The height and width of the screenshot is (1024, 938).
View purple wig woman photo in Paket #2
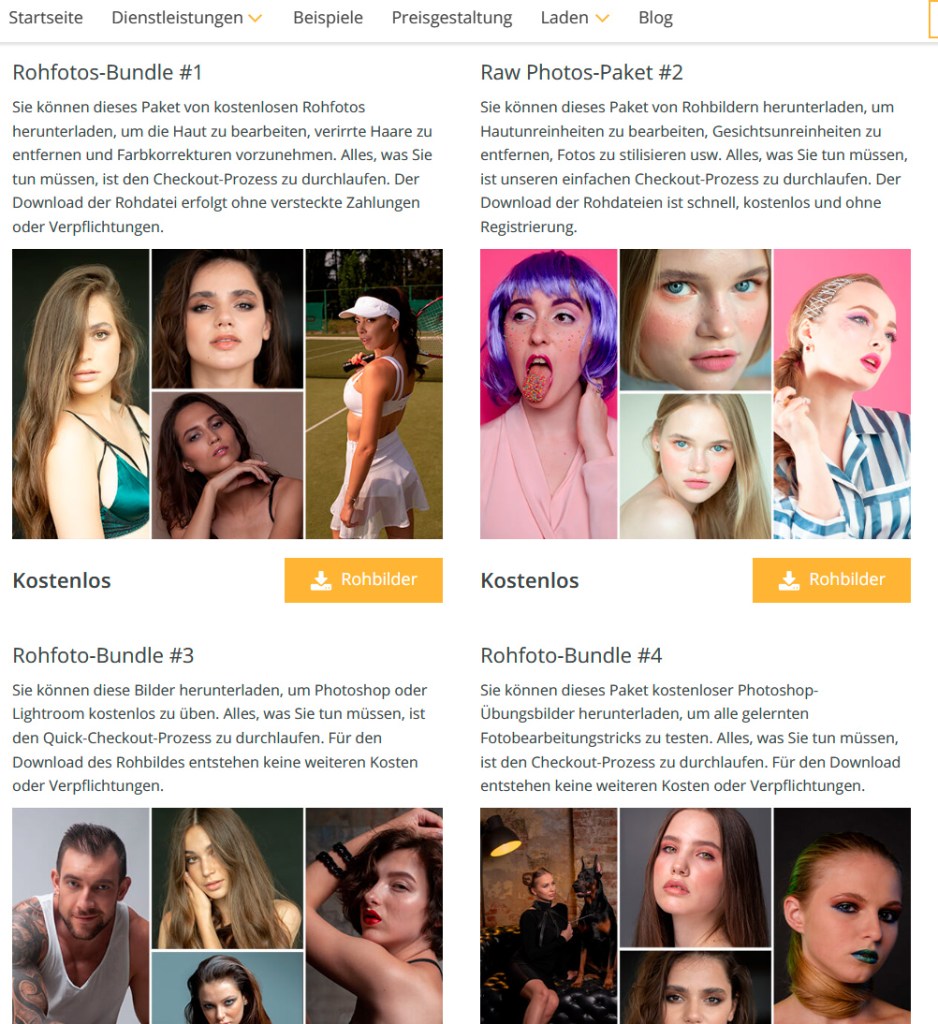[x=549, y=394]
